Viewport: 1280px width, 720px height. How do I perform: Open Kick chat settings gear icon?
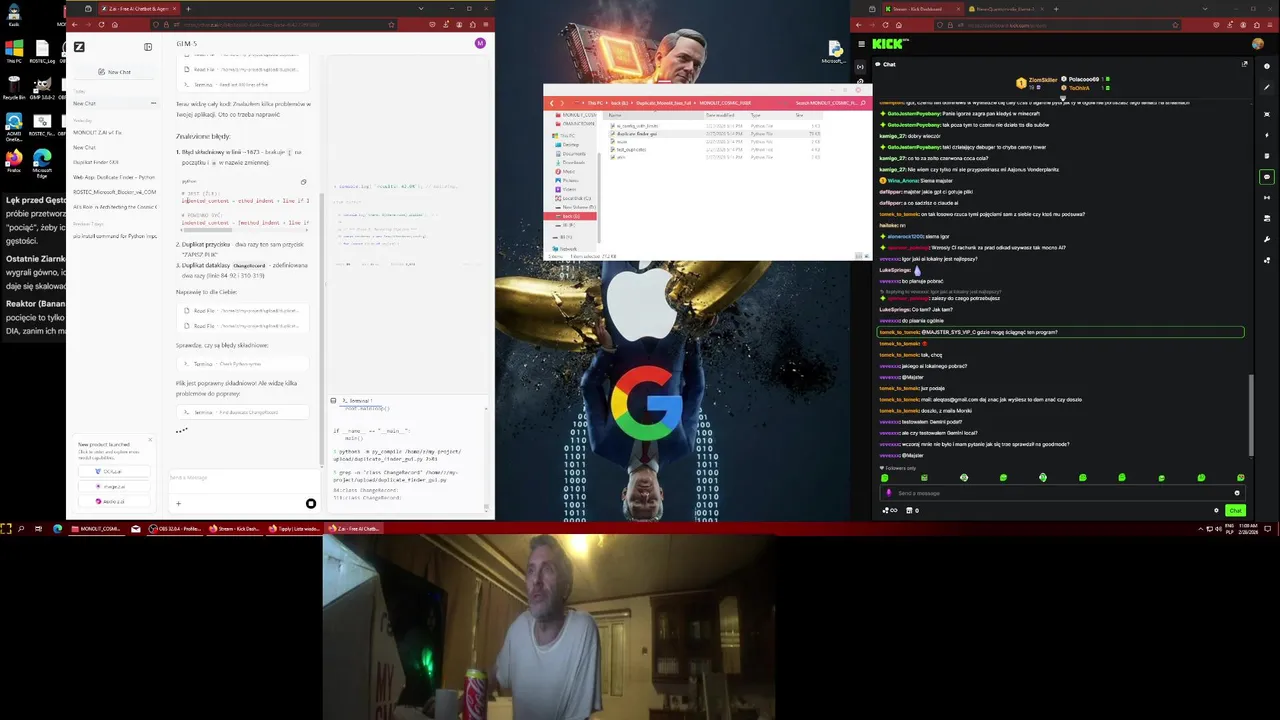(1217, 510)
